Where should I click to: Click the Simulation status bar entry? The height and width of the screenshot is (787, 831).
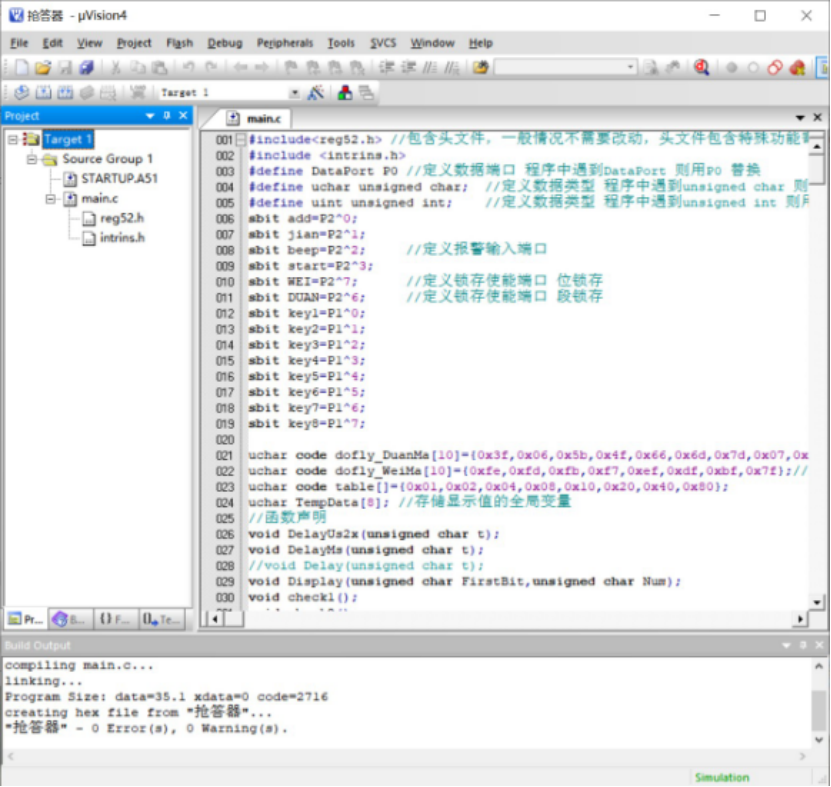pos(722,777)
